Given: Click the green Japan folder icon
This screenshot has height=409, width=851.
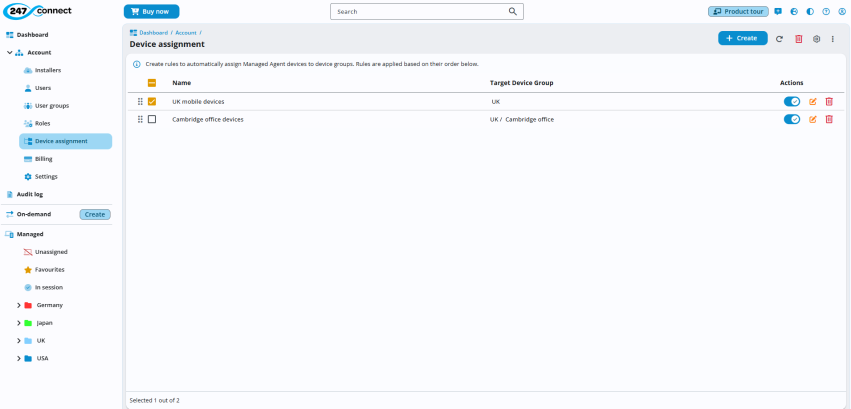Looking at the screenshot, I should (x=28, y=323).
